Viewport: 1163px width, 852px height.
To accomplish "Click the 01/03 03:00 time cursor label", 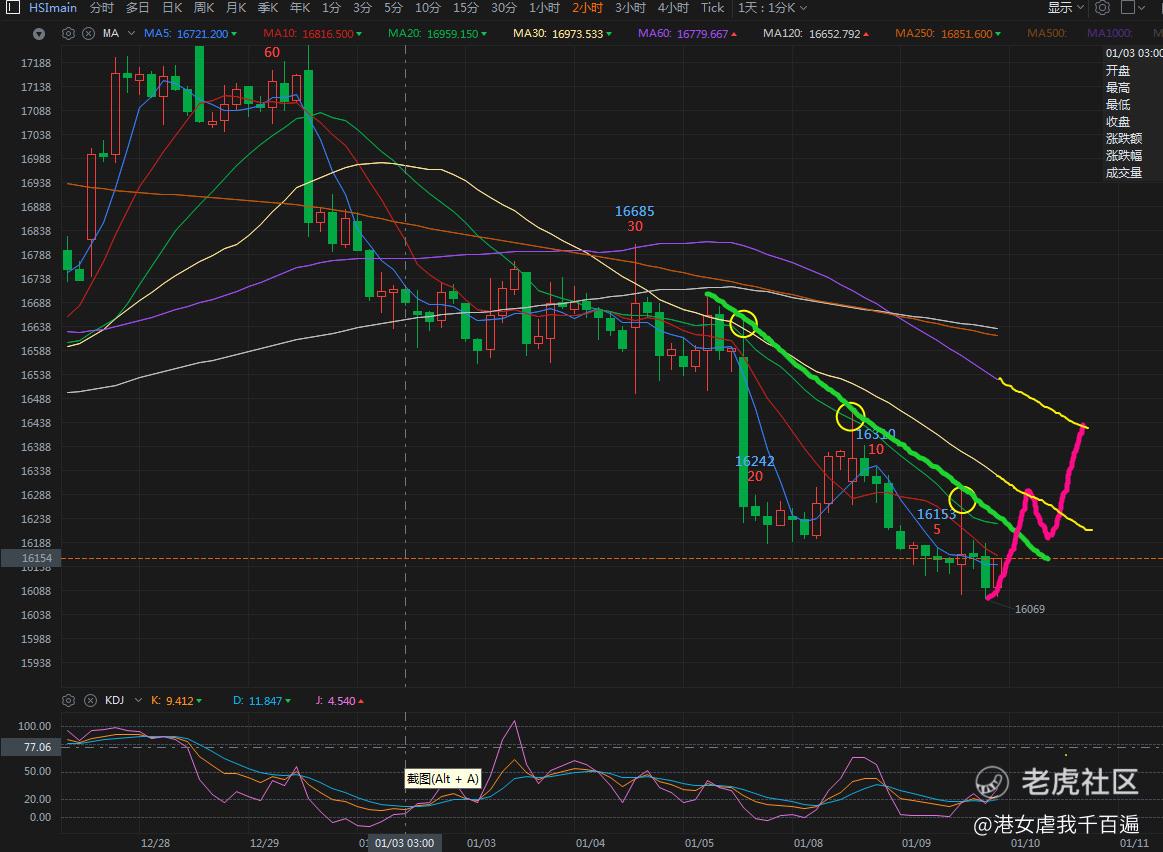I will 405,843.
